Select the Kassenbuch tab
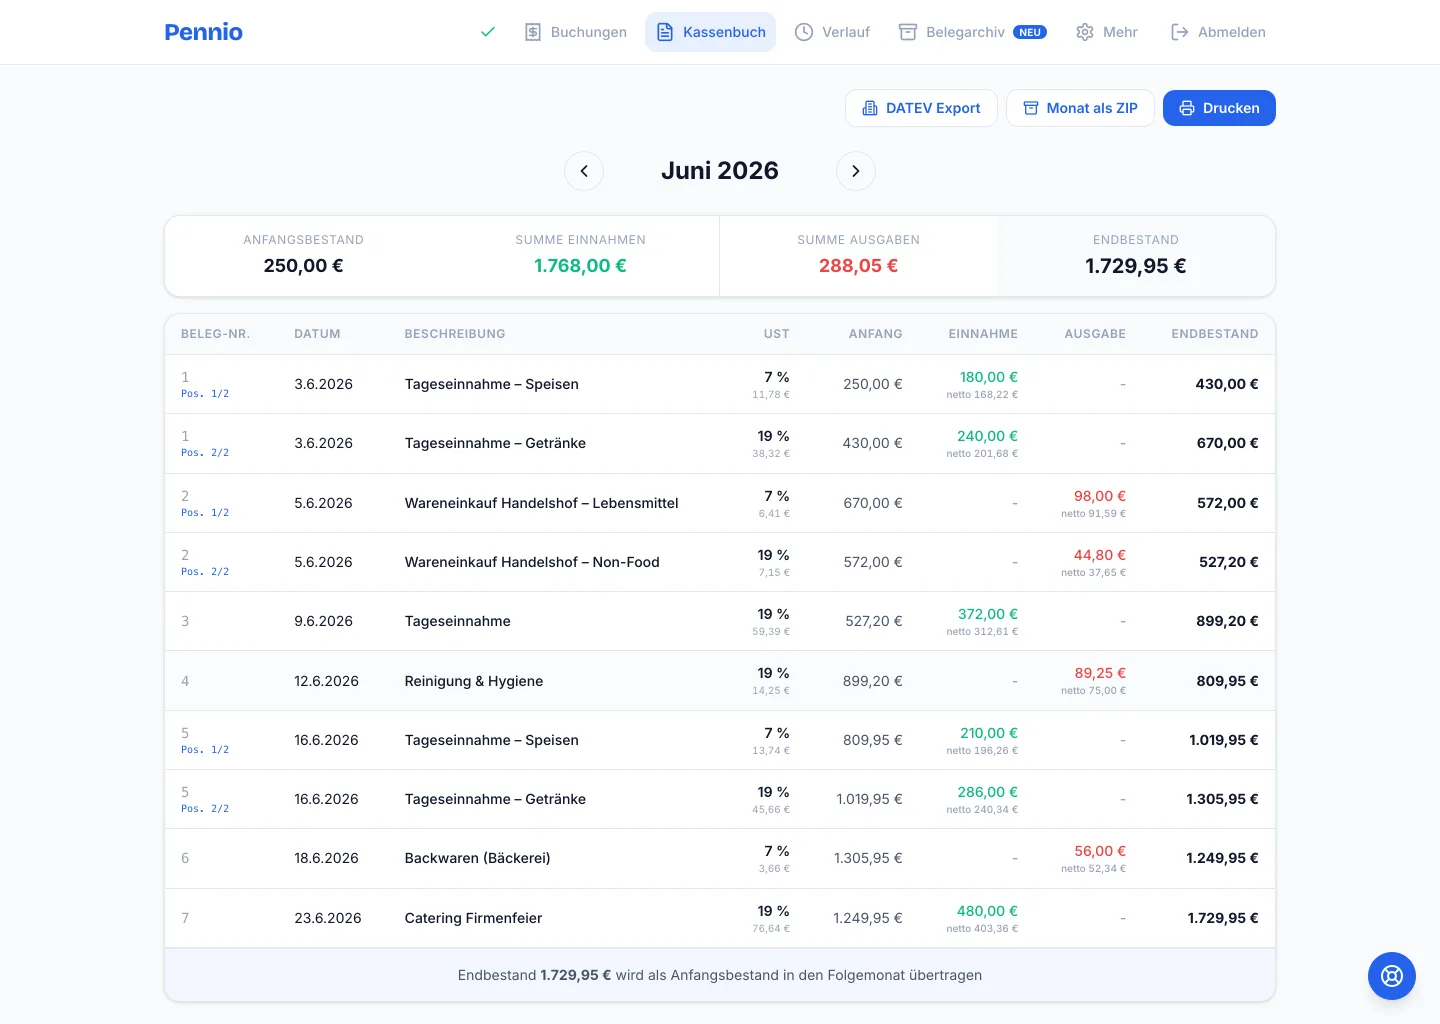 pos(710,32)
